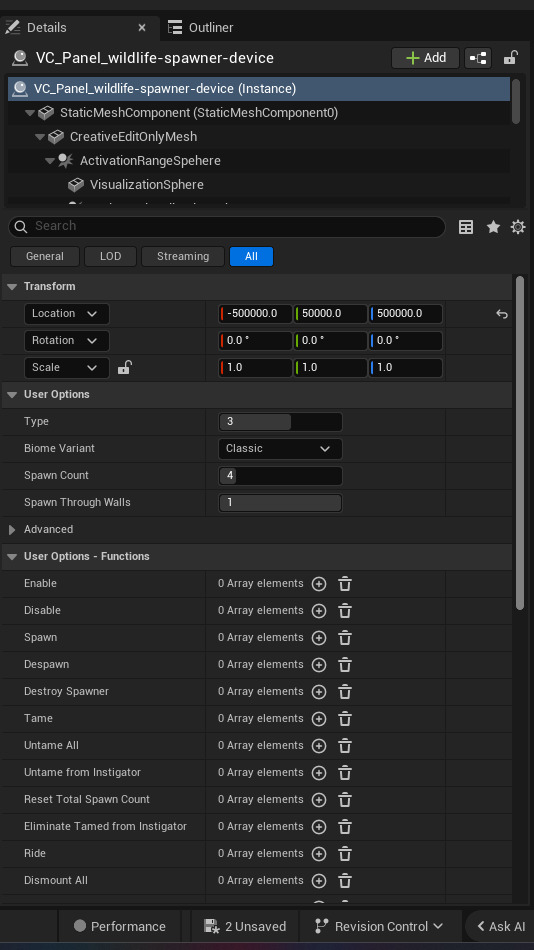Expand the Advanced section

[x=12, y=530]
